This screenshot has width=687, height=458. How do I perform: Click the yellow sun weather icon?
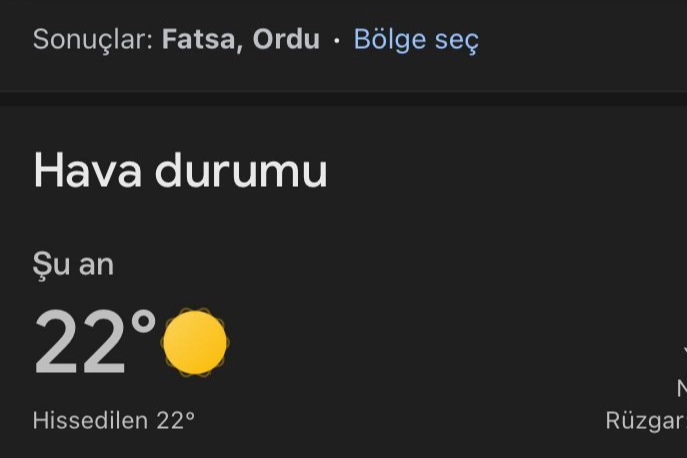pos(195,343)
